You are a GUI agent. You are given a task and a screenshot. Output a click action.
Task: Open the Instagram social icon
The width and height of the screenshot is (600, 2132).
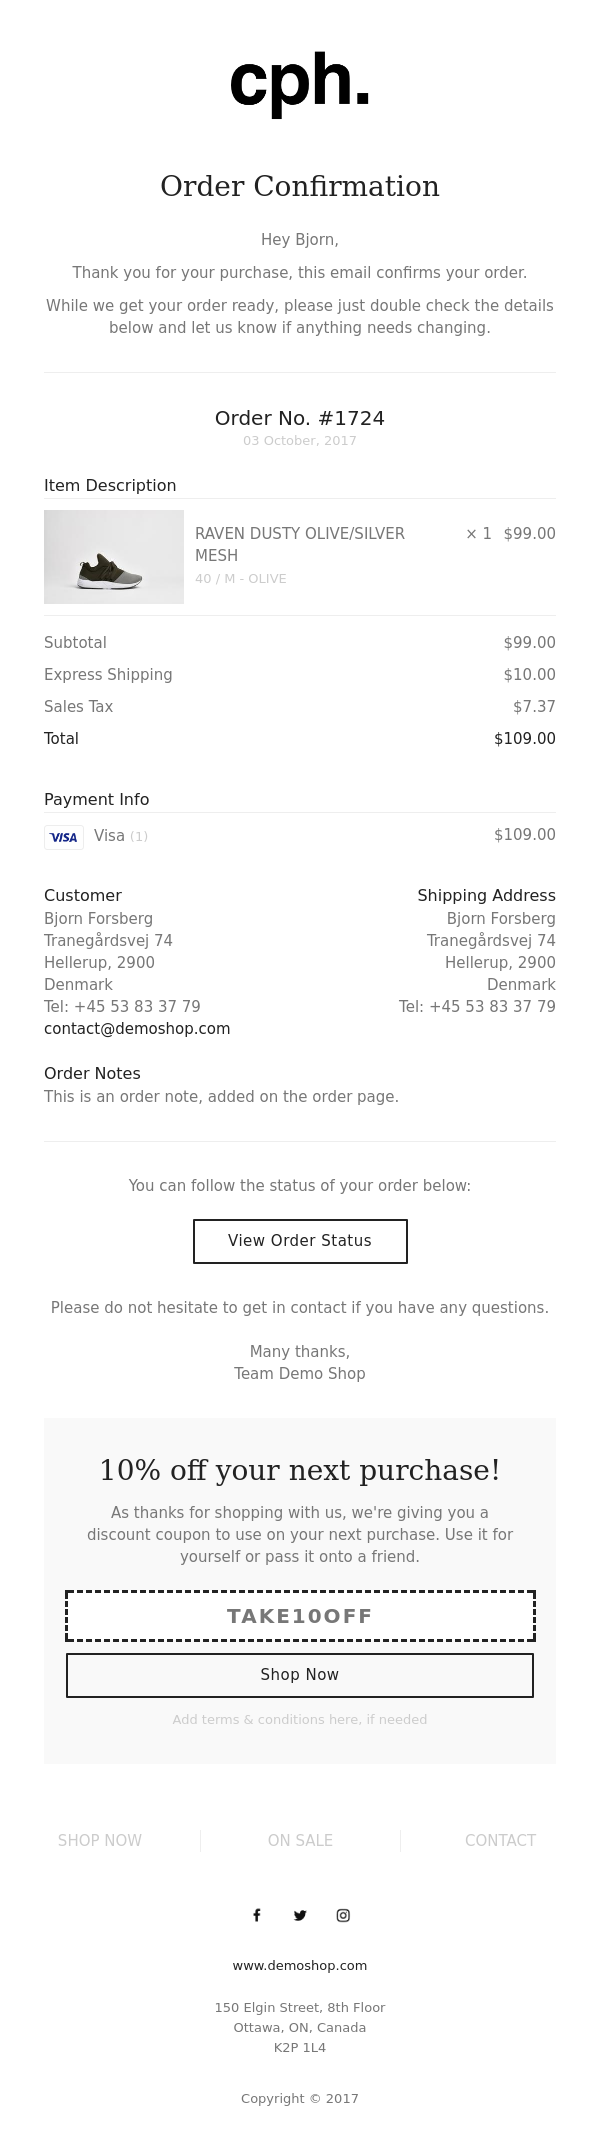tap(343, 1915)
